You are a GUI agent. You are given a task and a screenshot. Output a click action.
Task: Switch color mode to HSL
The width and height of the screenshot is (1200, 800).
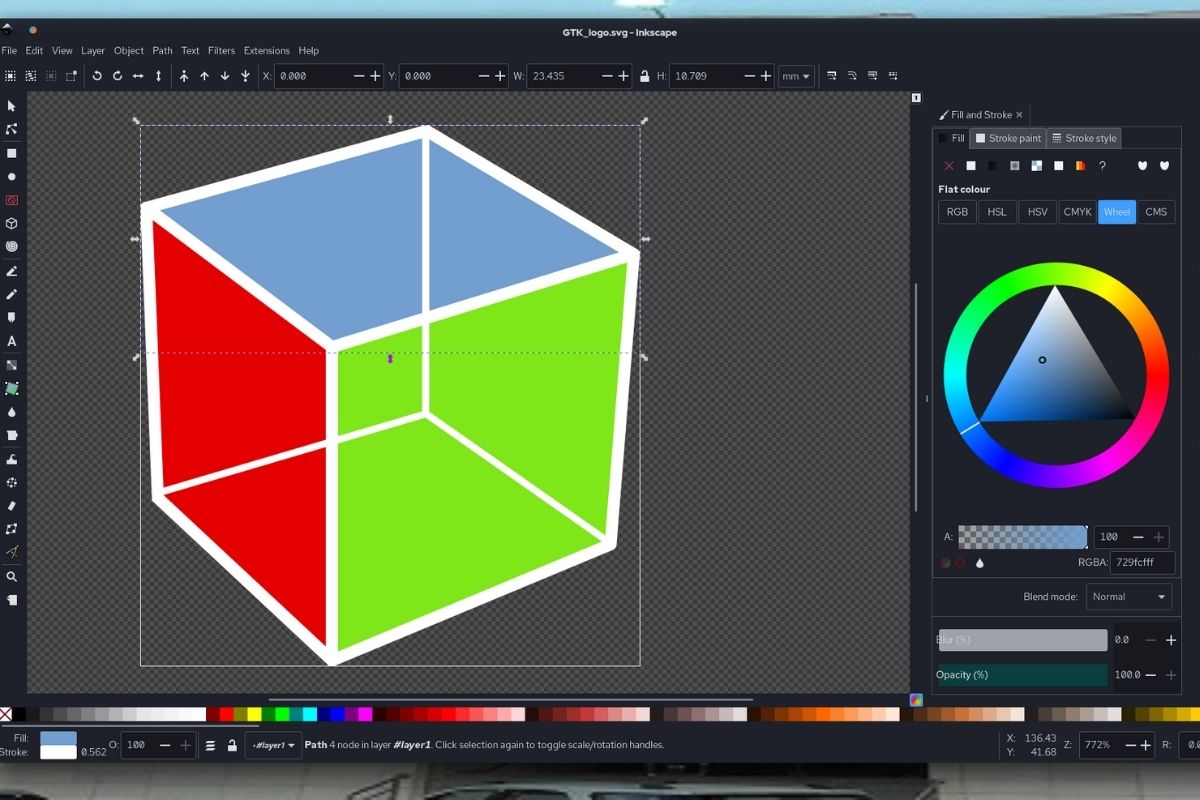point(996,211)
